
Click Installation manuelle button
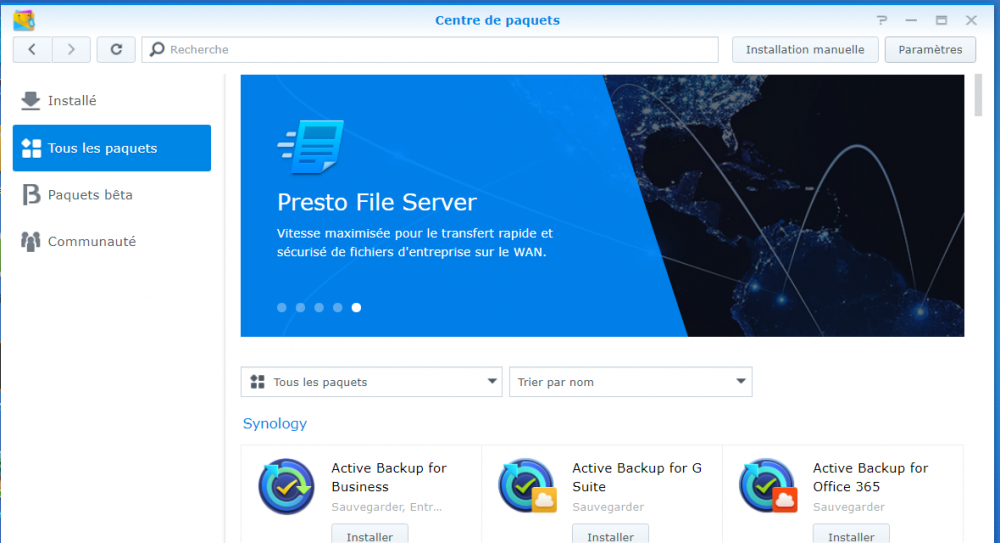tap(805, 49)
